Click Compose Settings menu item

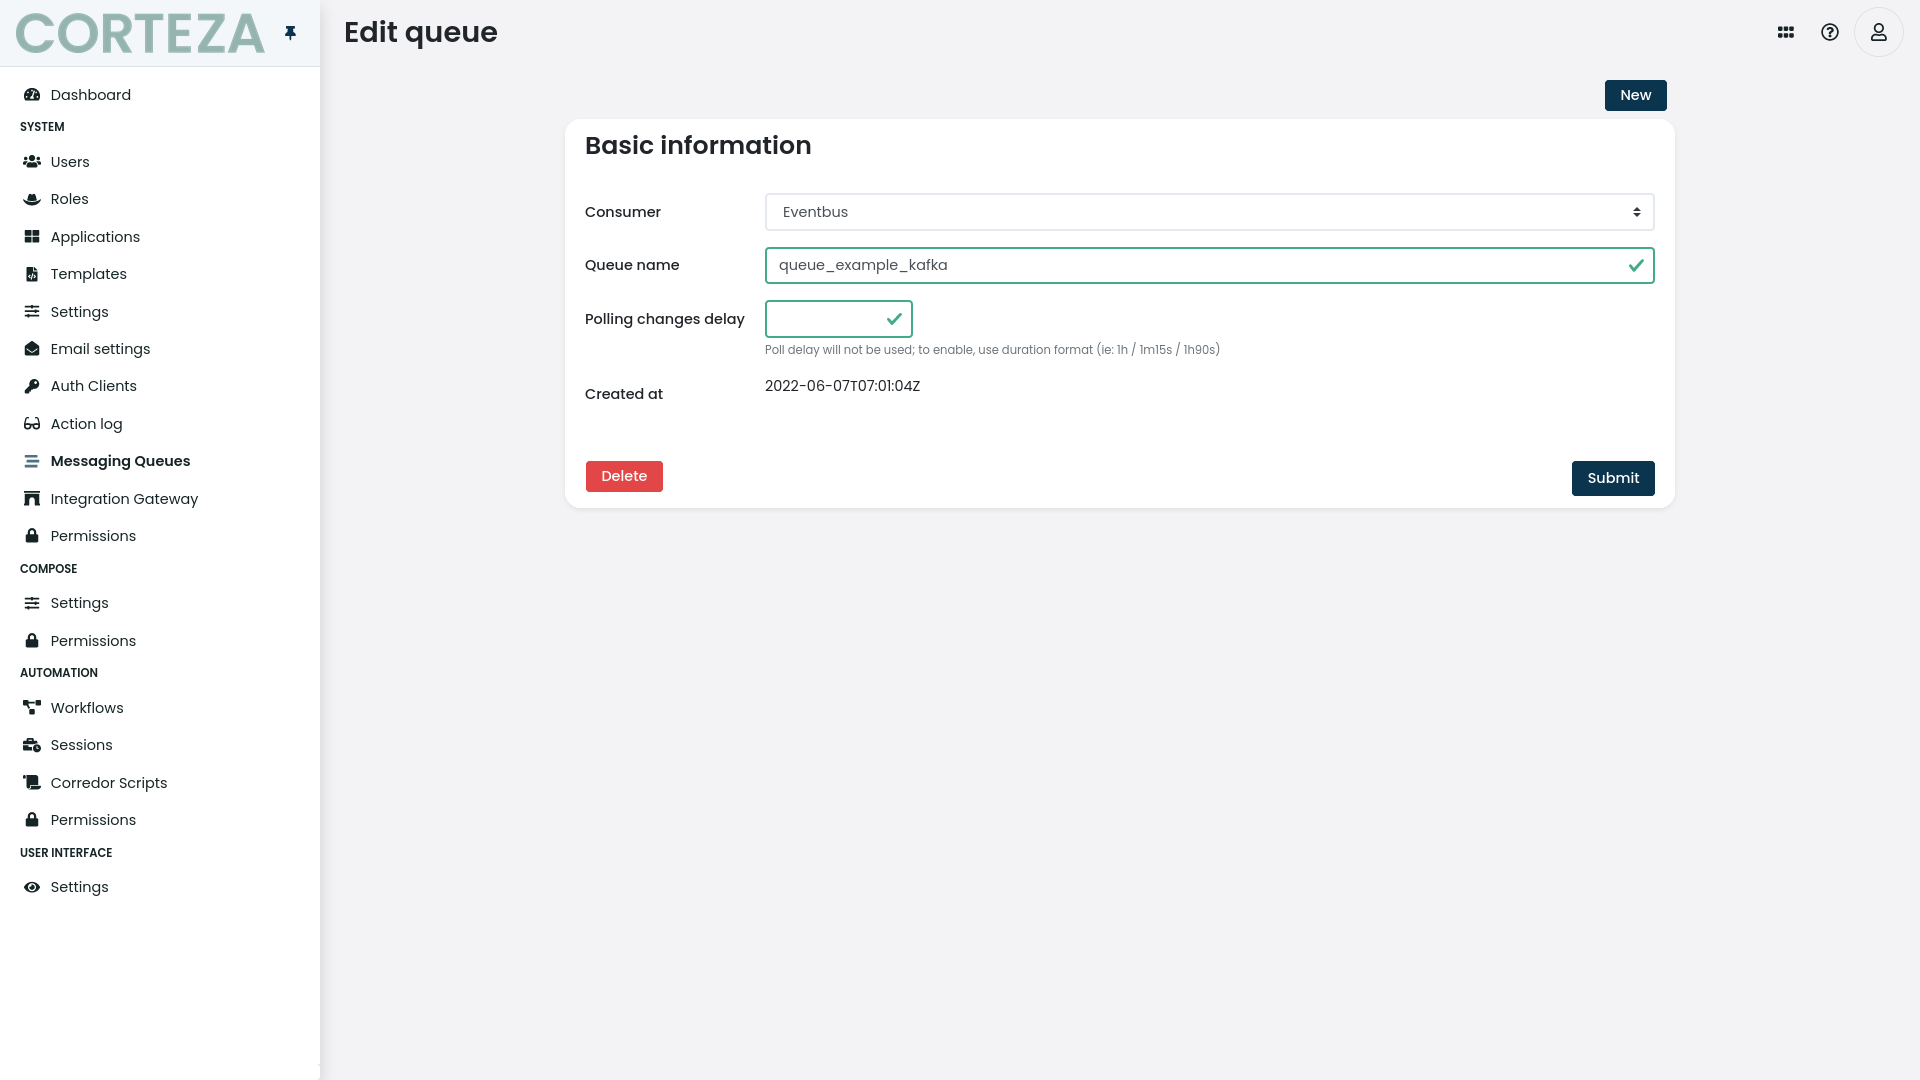pyautogui.click(x=79, y=603)
